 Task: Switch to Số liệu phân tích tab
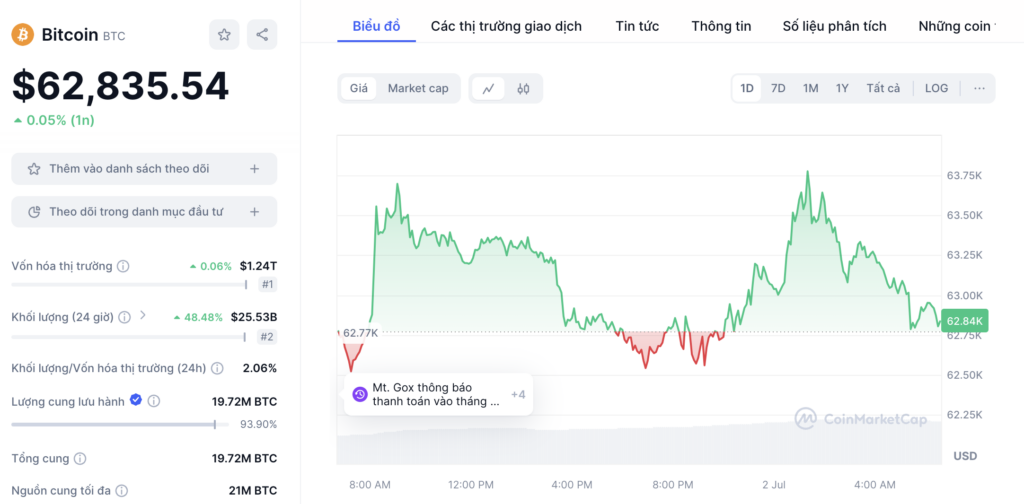click(x=834, y=26)
